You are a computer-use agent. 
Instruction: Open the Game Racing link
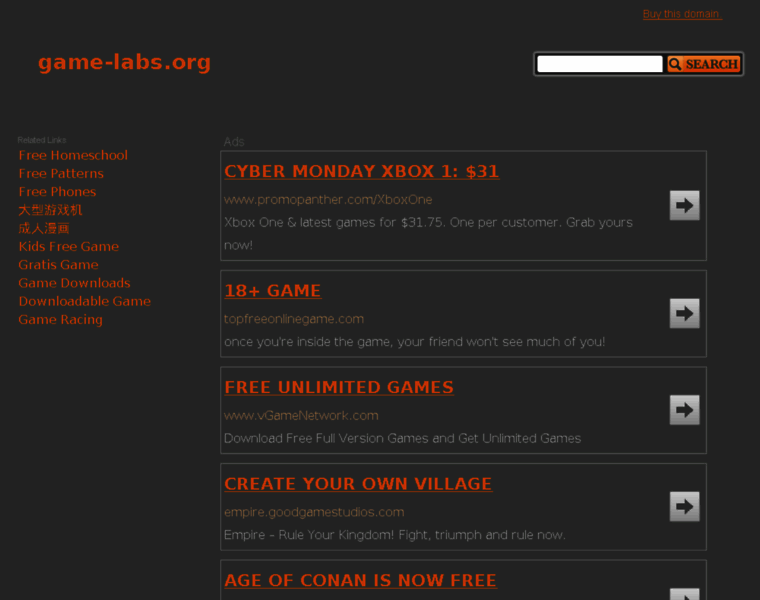click(x=61, y=320)
